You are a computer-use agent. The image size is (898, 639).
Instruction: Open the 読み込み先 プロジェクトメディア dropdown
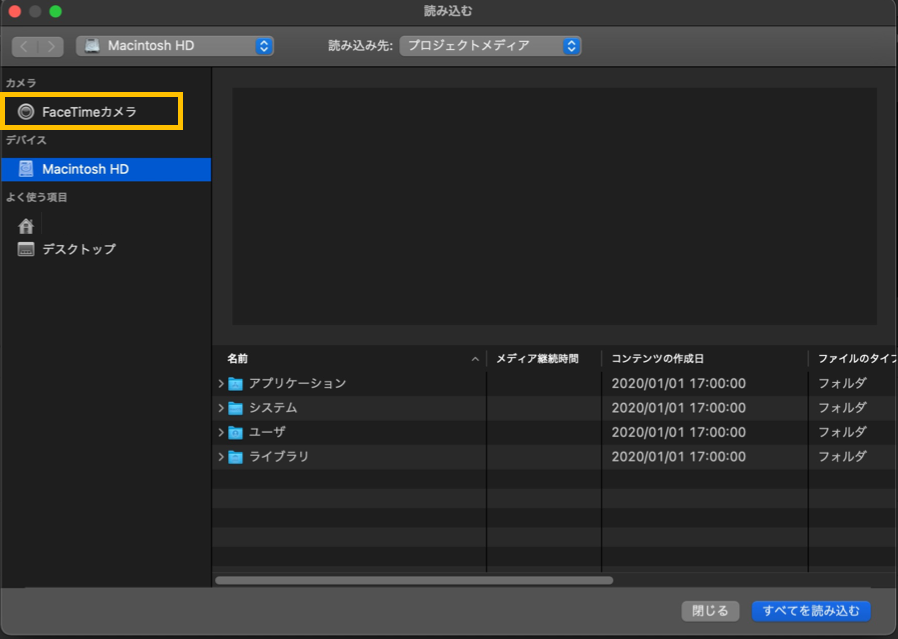click(490, 46)
